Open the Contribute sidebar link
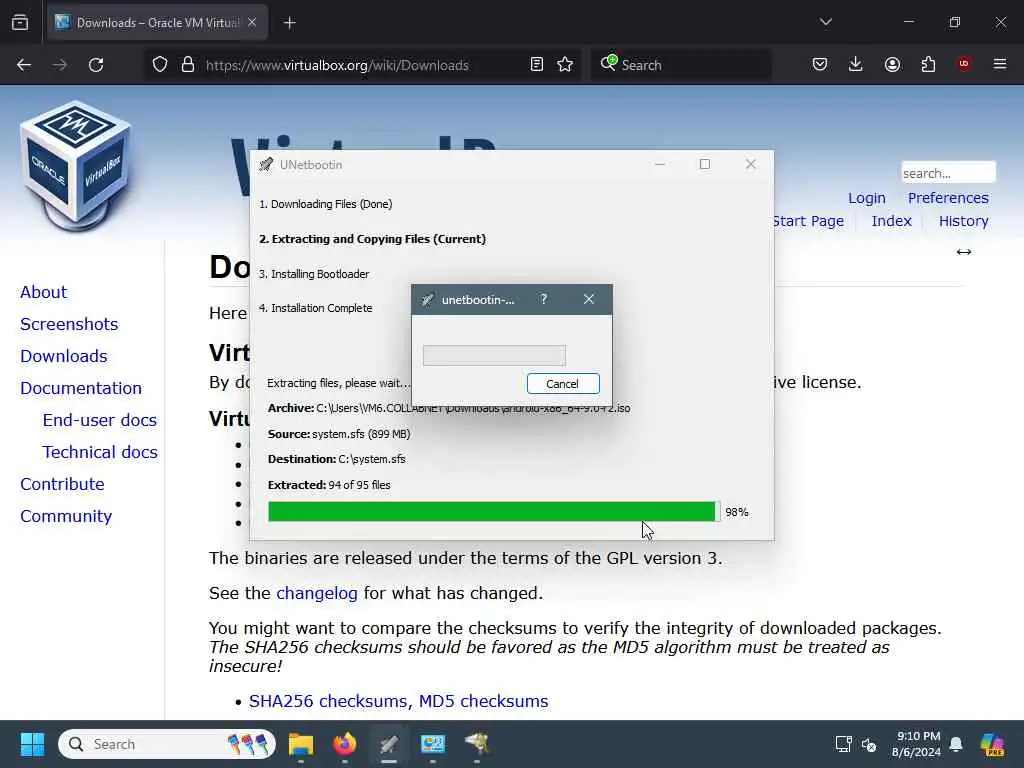Viewport: 1024px width, 768px height. (x=63, y=484)
